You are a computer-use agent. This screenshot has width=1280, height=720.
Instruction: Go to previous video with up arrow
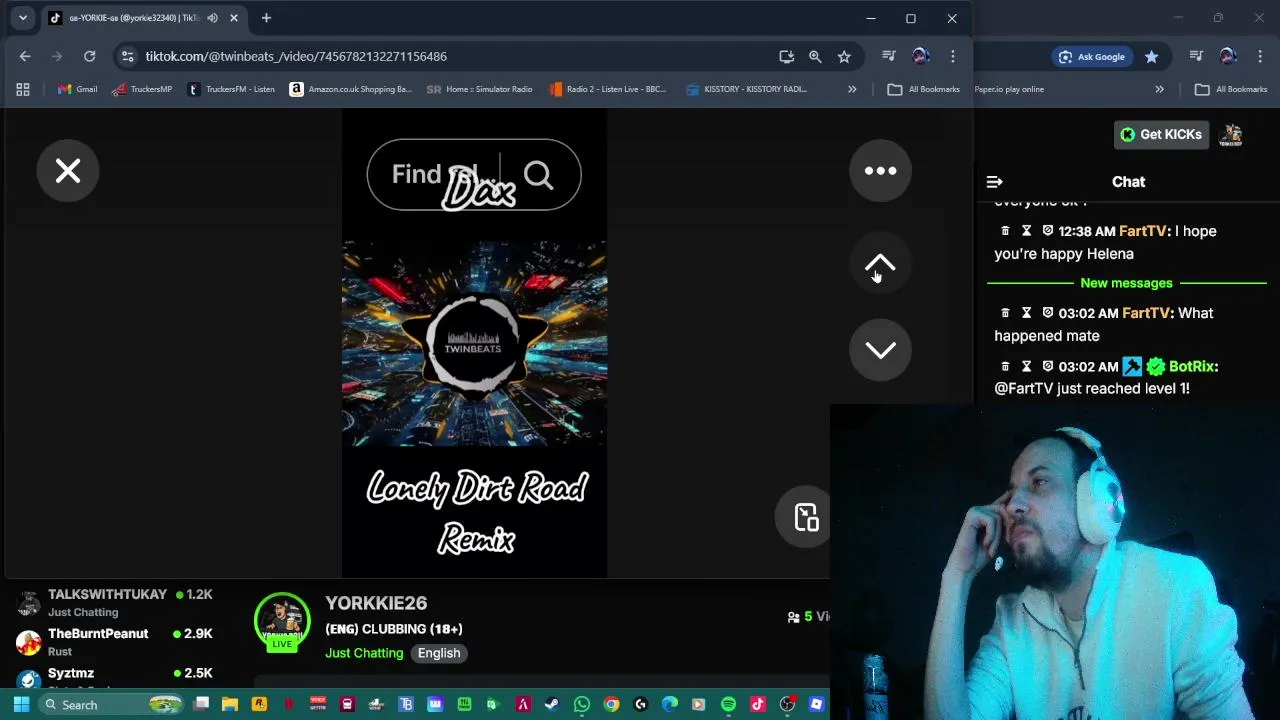coord(880,264)
